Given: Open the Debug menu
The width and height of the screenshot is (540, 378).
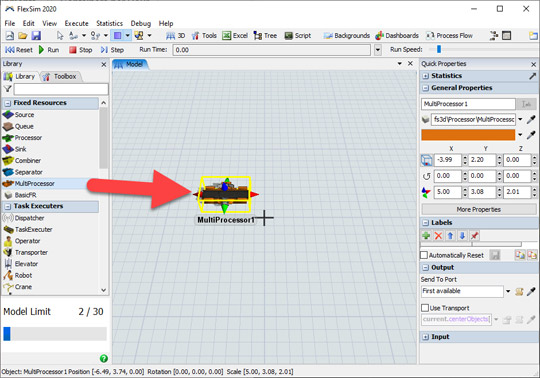Looking at the screenshot, I should [x=141, y=23].
